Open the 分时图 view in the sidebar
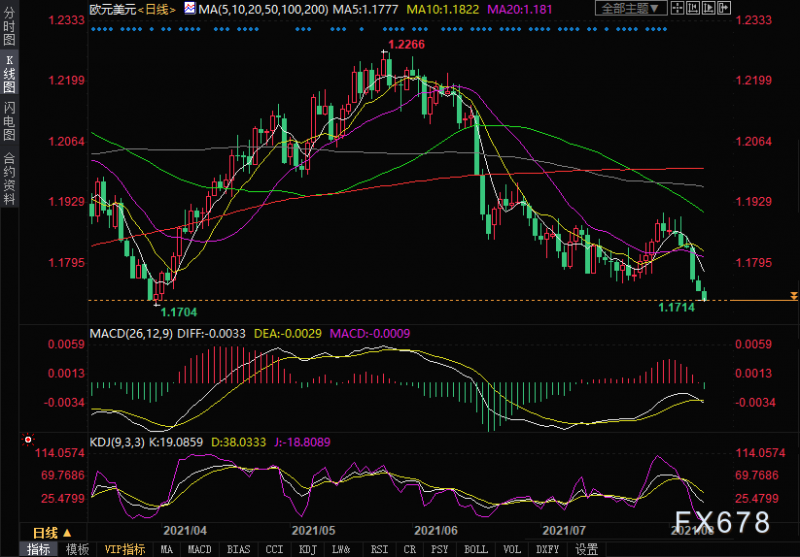The image size is (800, 557). coord(9,26)
